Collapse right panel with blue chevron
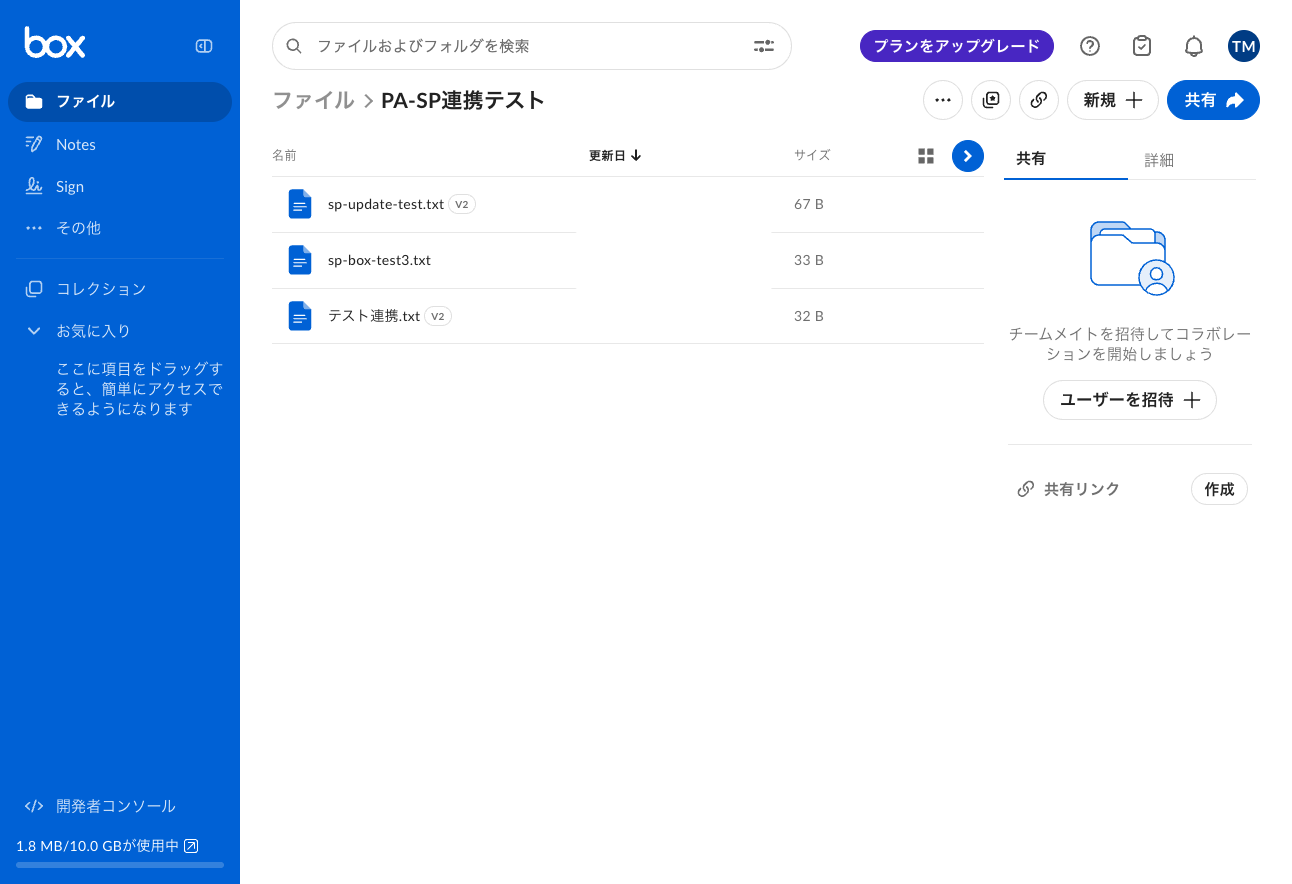The image size is (1292, 884). point(968,156)
